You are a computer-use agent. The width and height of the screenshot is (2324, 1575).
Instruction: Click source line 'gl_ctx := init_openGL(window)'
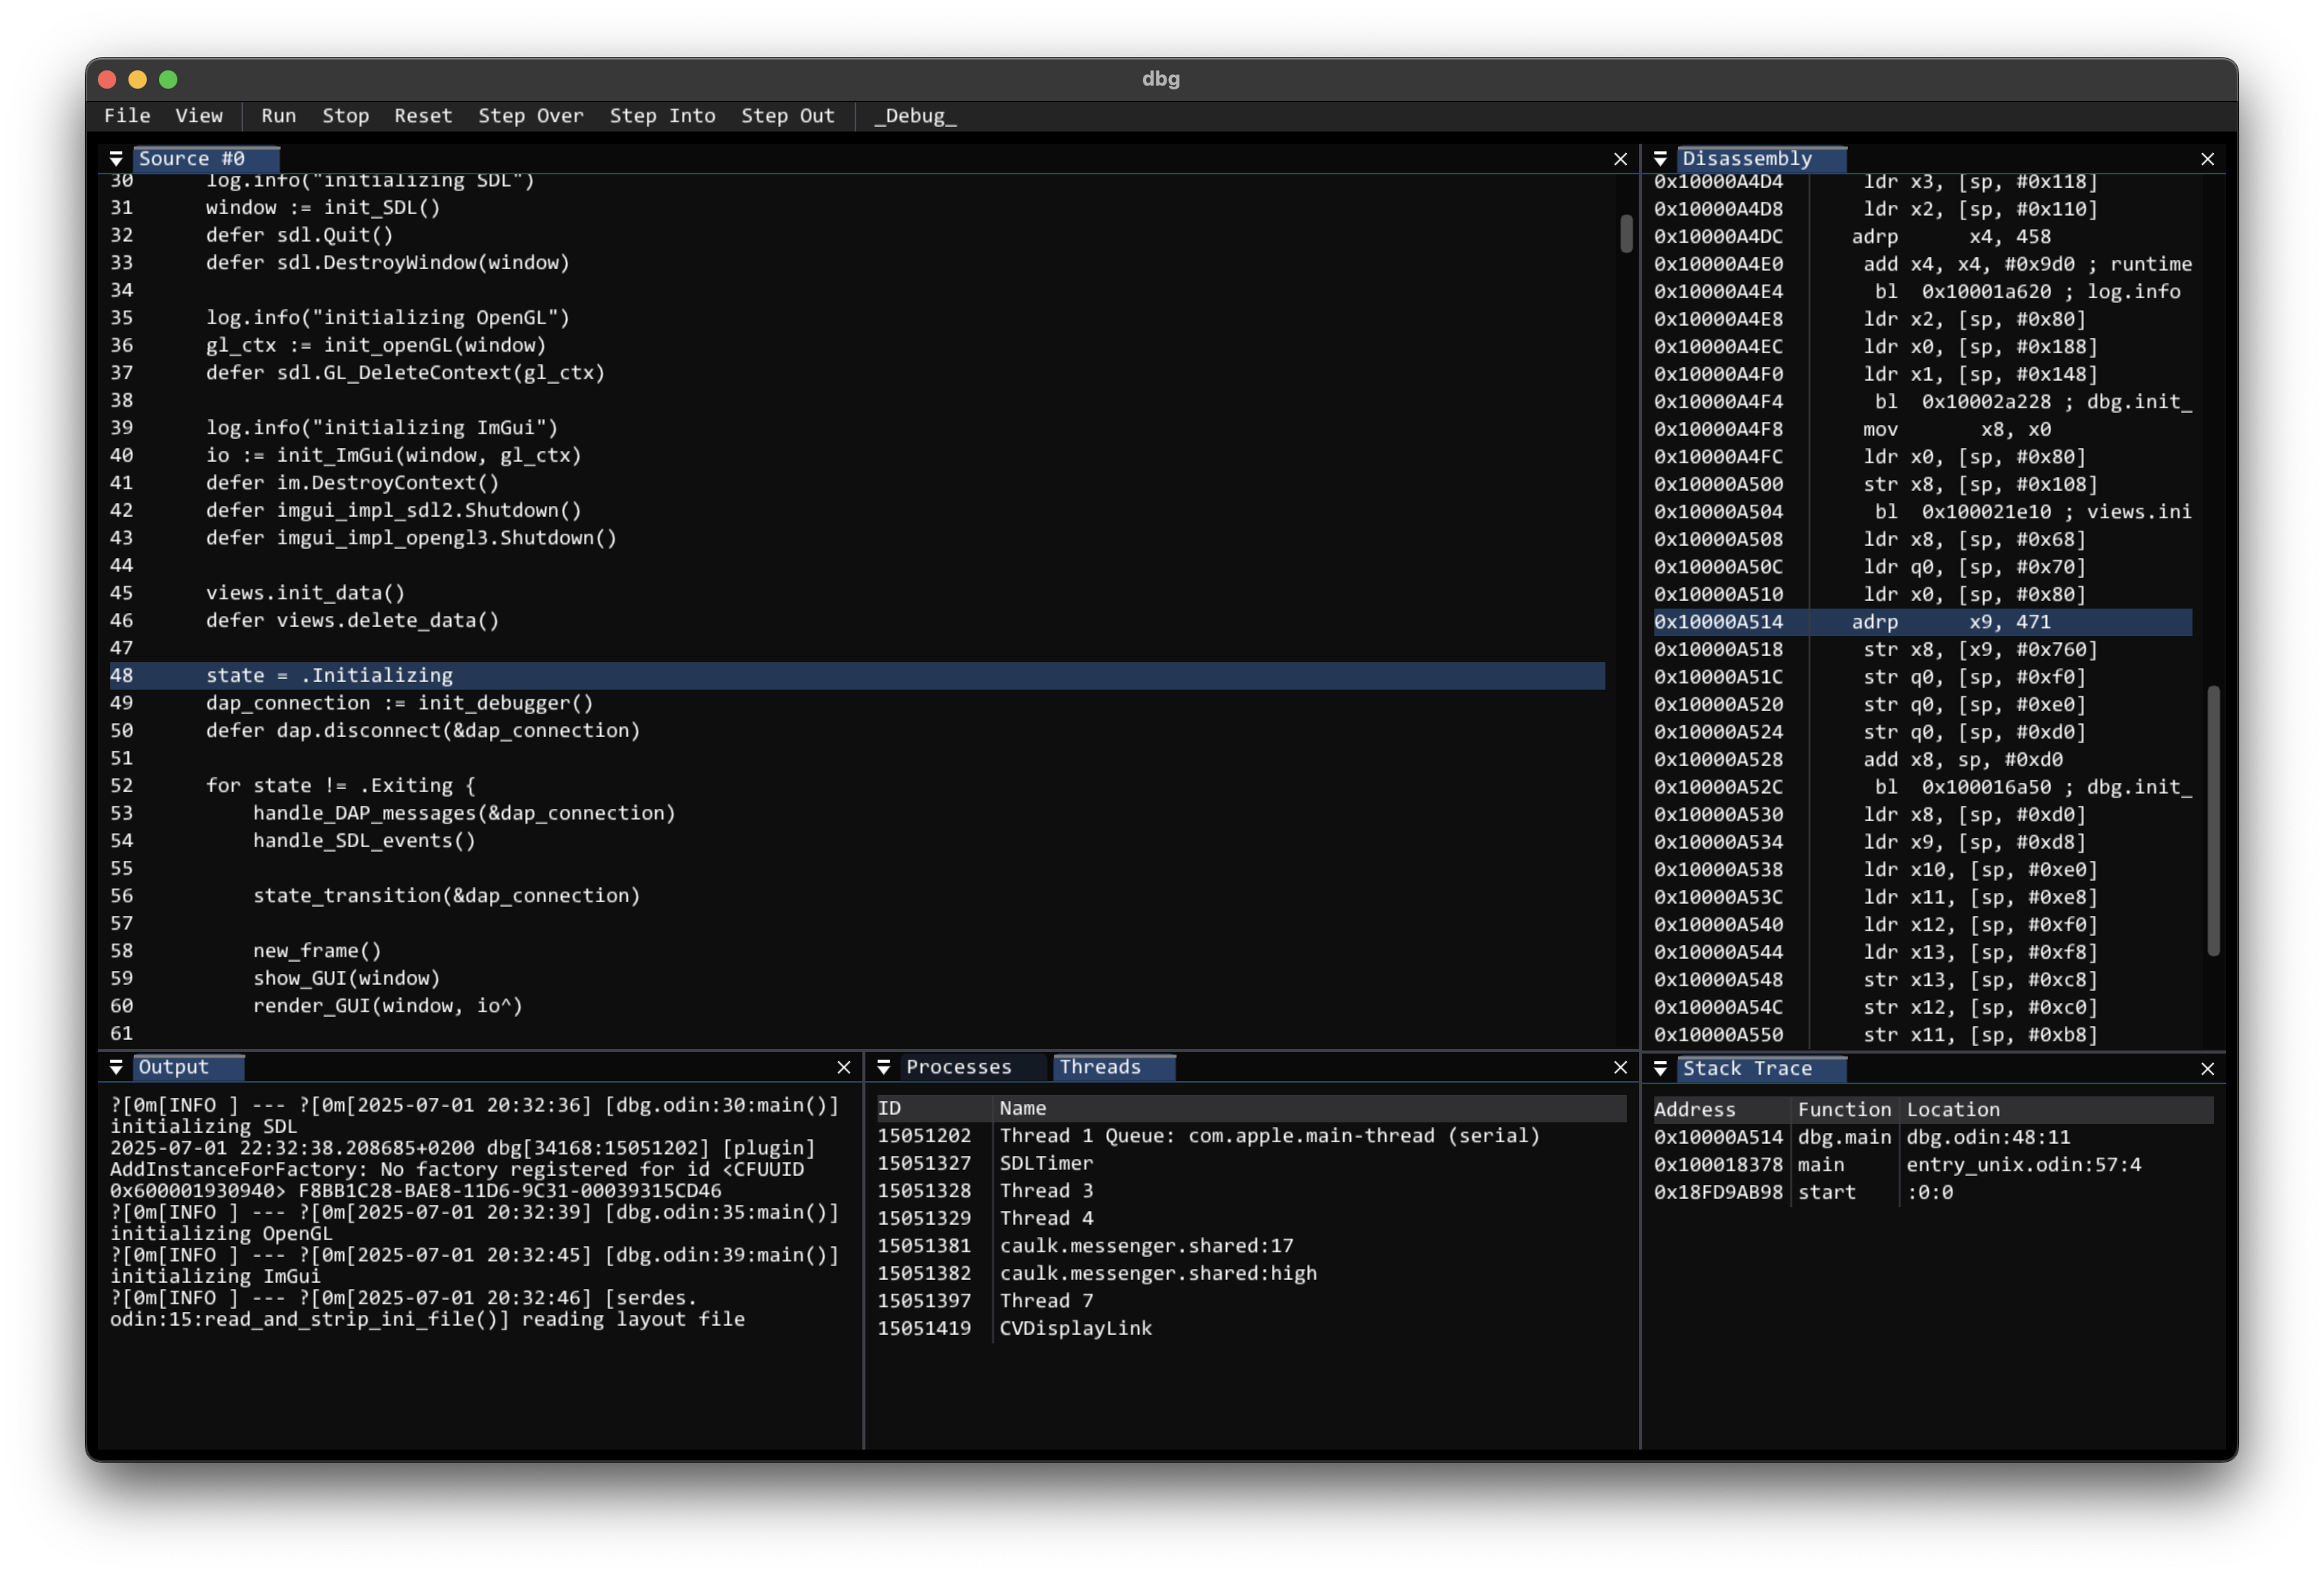(x=376, y=345)
